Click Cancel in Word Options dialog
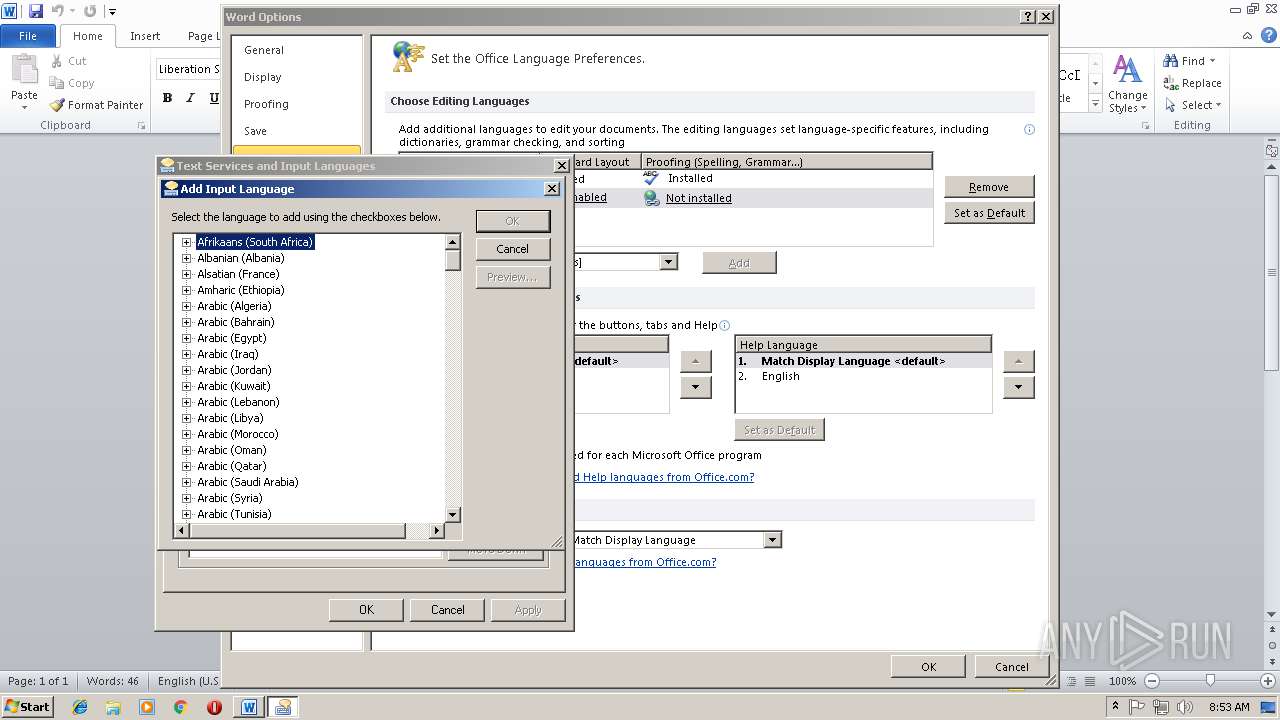Screen dimensions: 1280x720 1012,667
